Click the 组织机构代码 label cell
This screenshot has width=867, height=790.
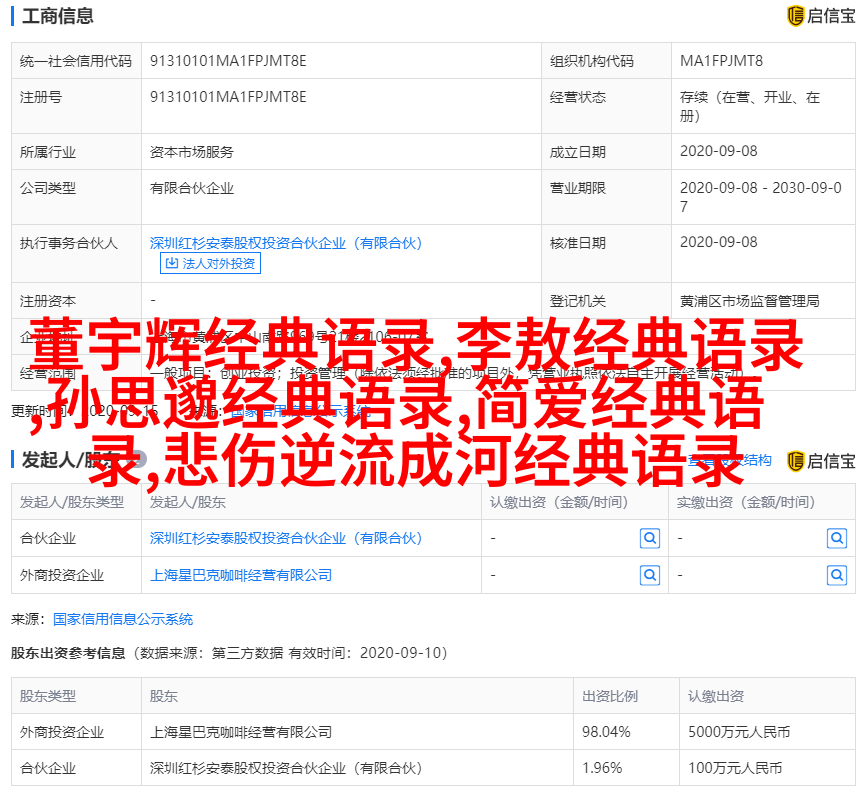click(x=607, y=61)
